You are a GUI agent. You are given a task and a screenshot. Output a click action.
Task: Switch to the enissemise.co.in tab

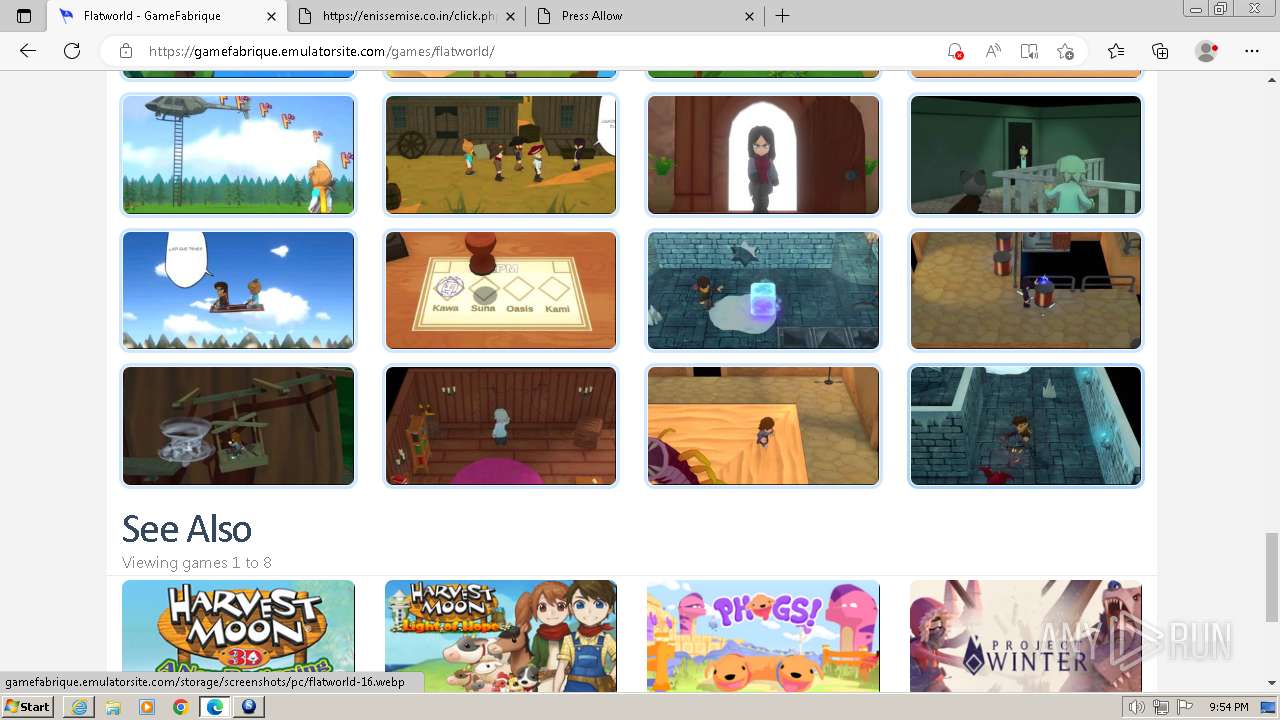coord(408,16)
